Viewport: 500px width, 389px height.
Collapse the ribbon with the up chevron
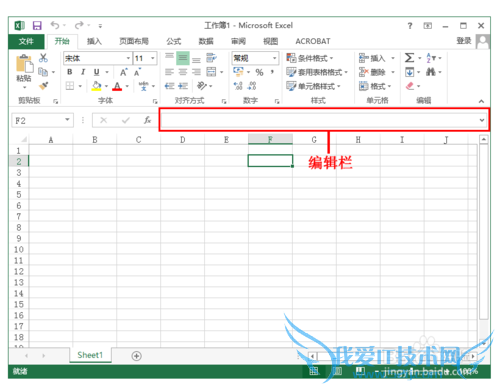tap(481, 101)
